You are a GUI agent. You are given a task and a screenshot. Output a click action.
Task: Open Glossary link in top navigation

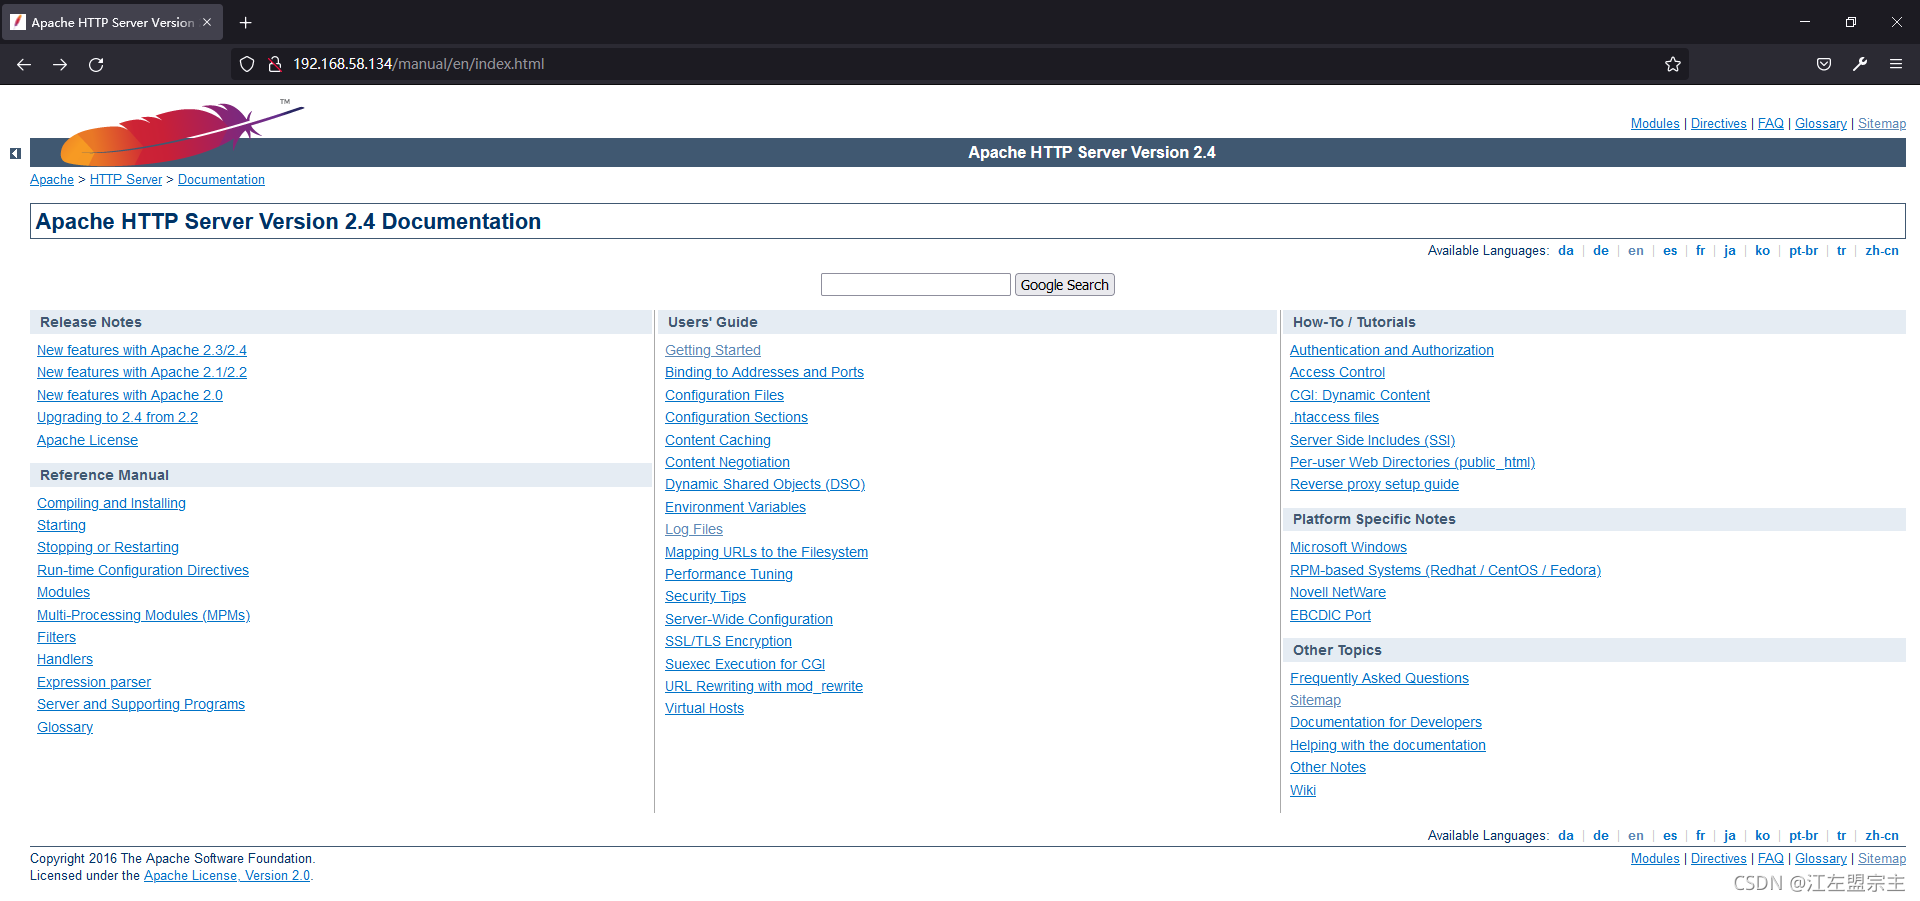click(1820, 124)
